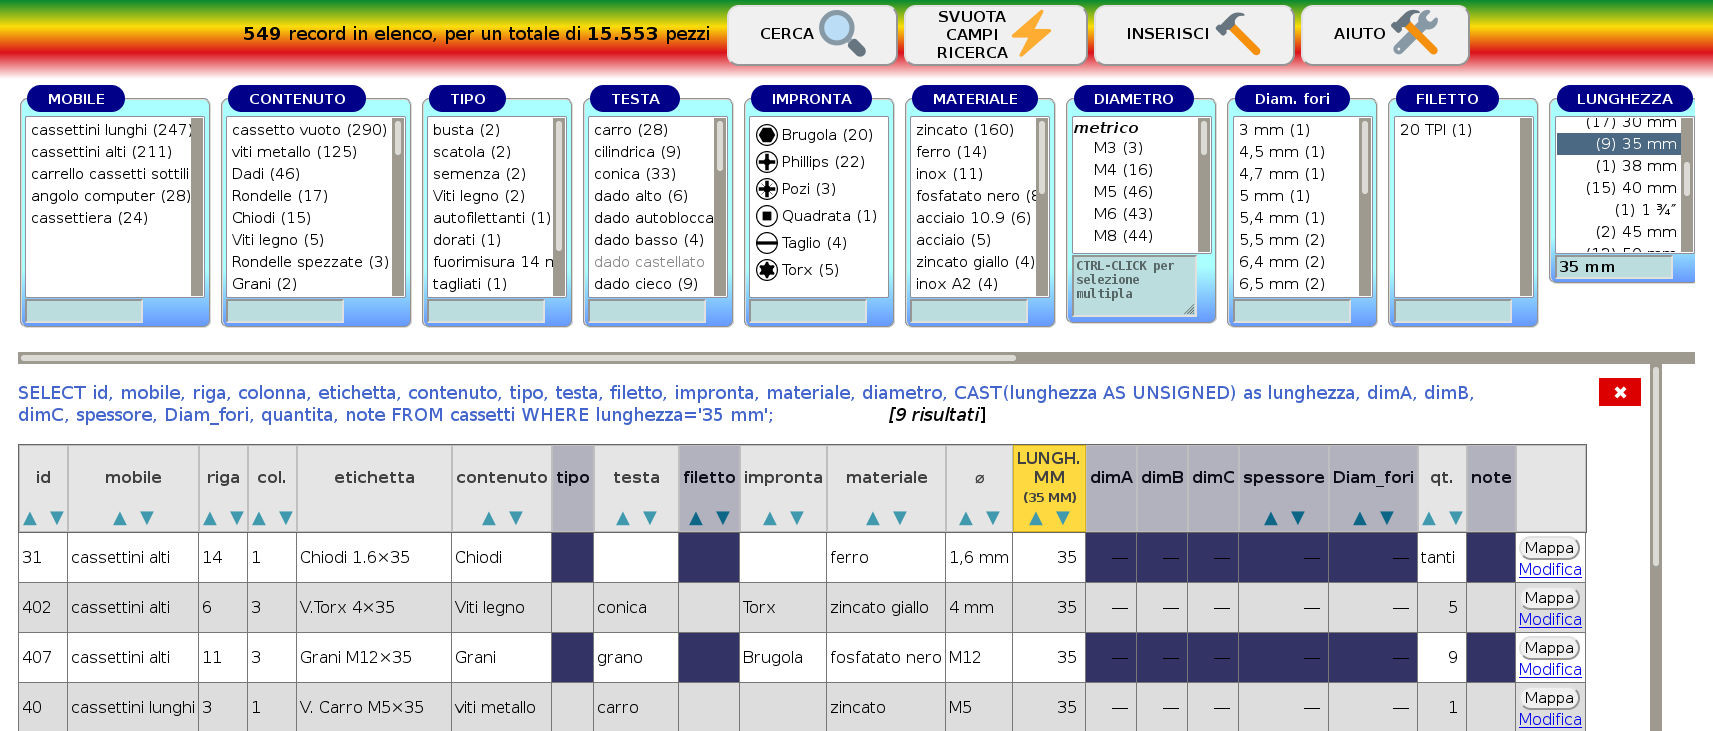Click Modifica link for record 31
Image resolution: width=1713 pixels, height=731 pixels.
pyautogui.click(x=1549, y=570)
